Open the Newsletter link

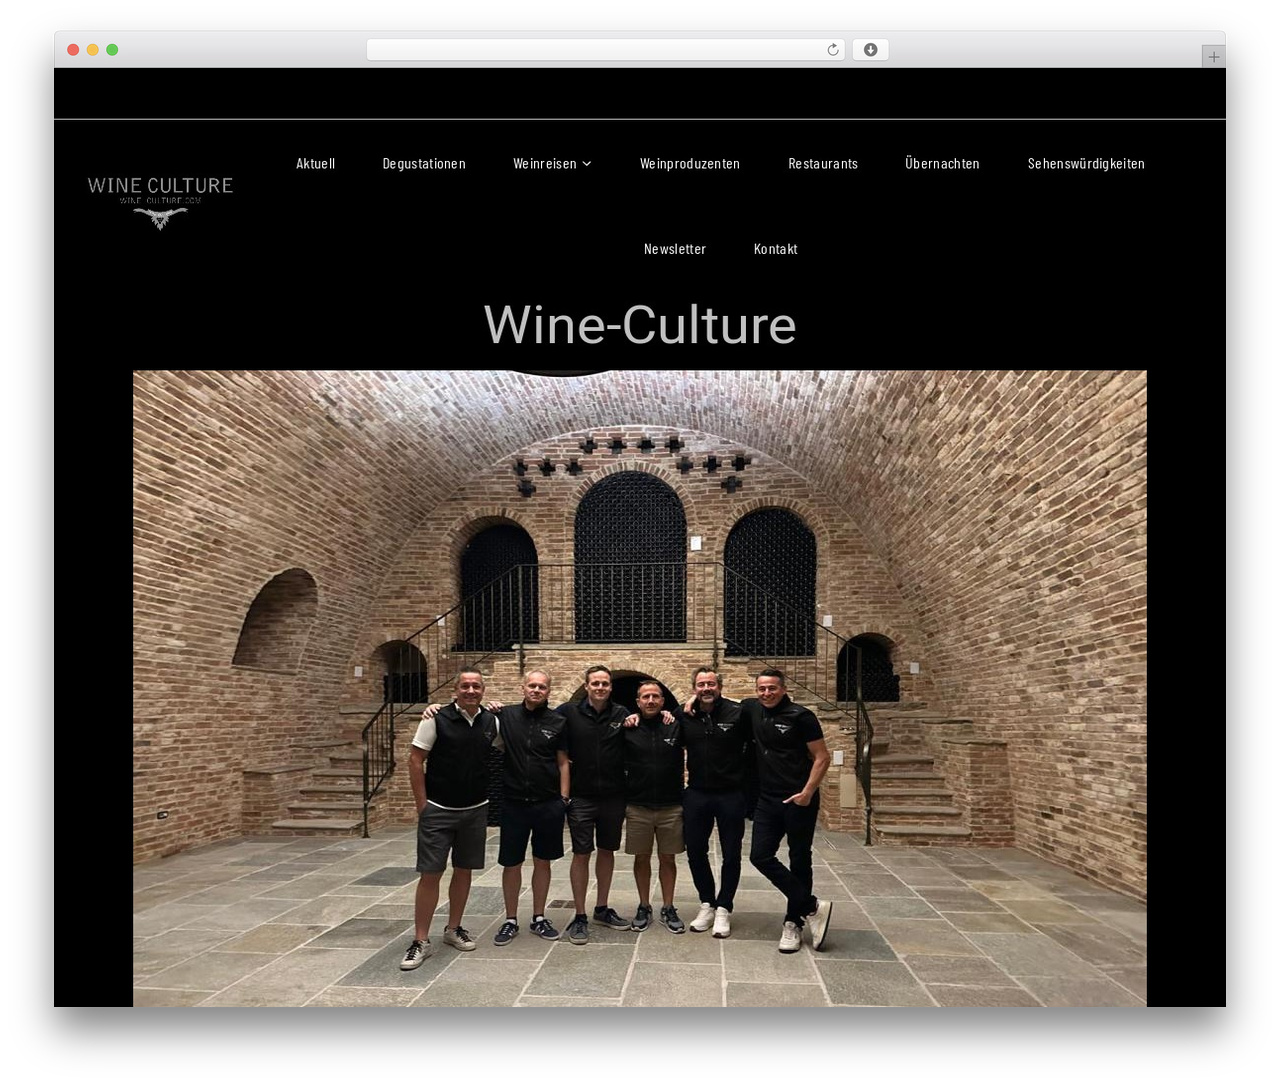[x=675, y=249]
